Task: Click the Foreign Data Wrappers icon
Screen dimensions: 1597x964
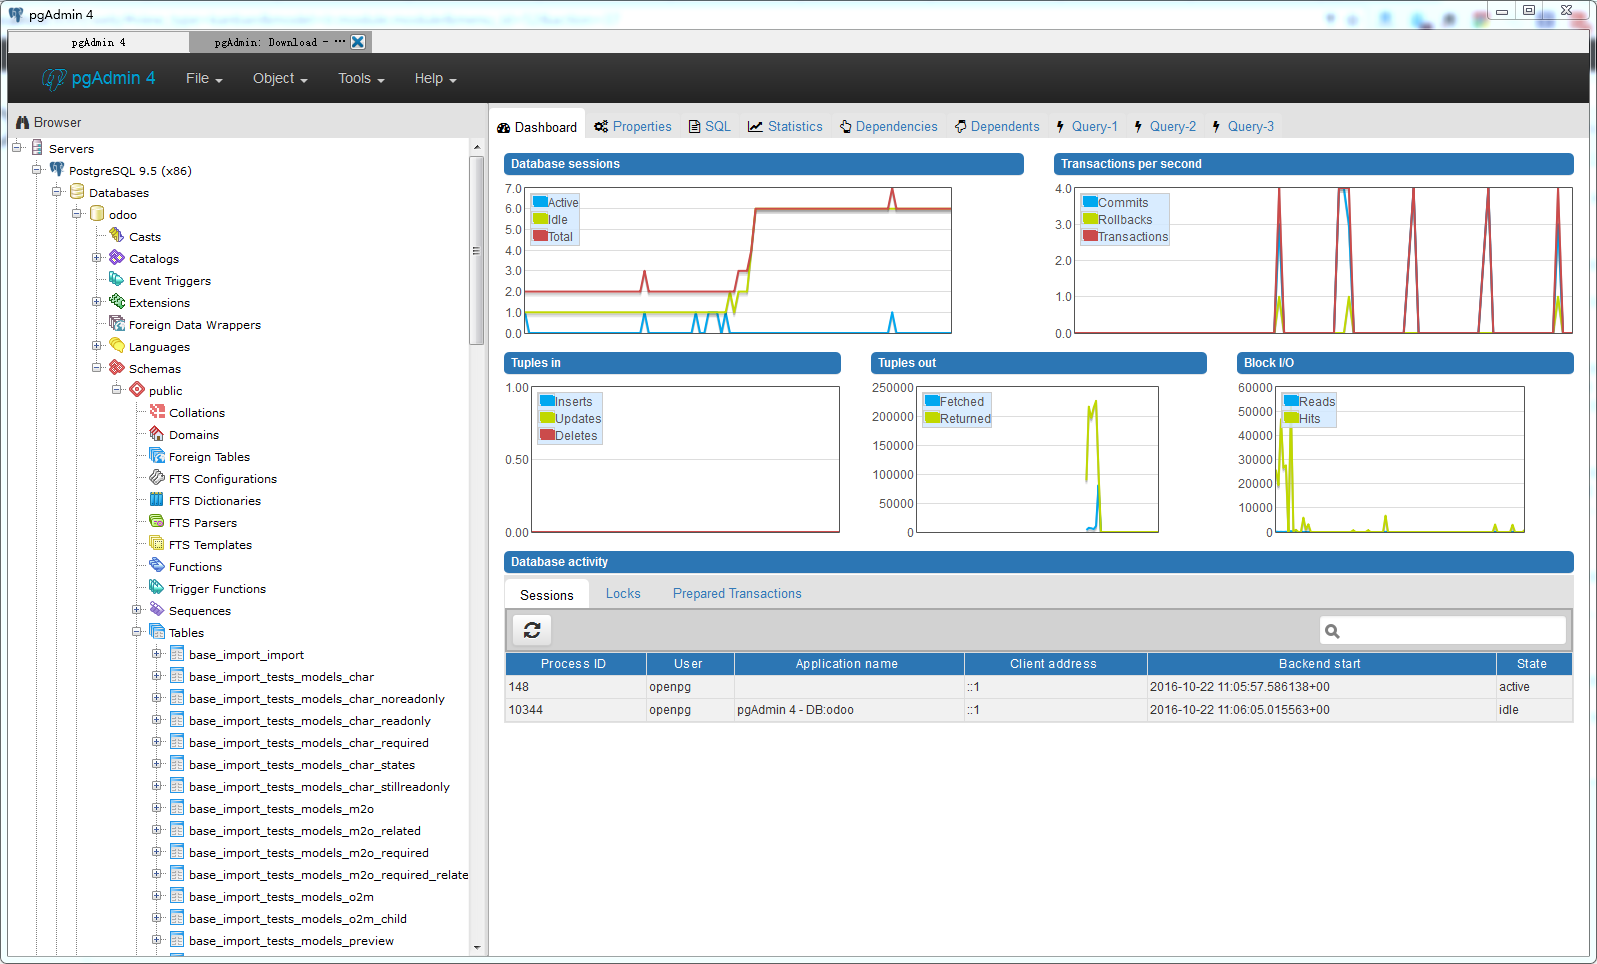Action: pos(117,324)
